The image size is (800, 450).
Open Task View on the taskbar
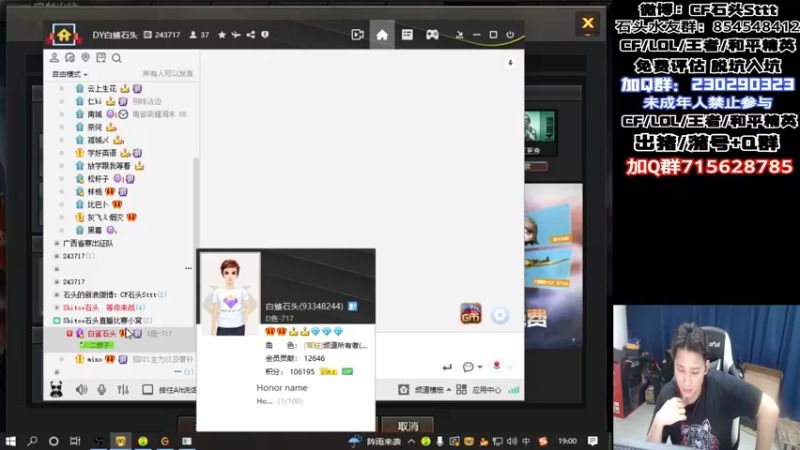coord(75,441)
